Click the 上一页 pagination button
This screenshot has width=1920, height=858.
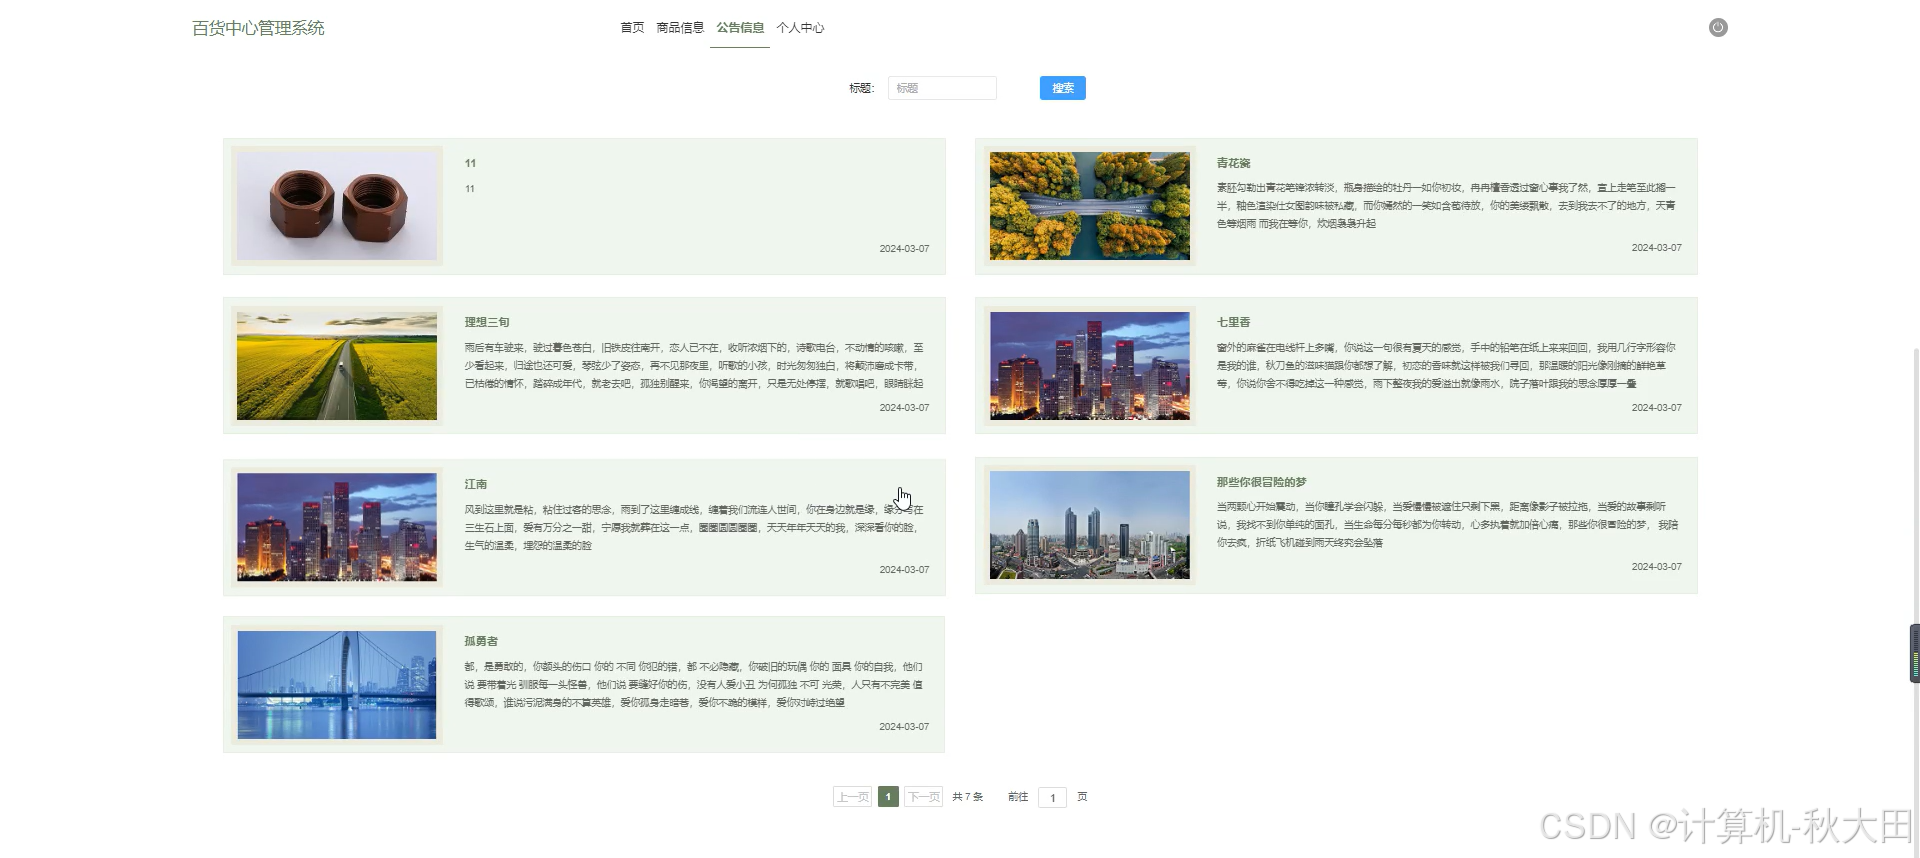[853, 797]
